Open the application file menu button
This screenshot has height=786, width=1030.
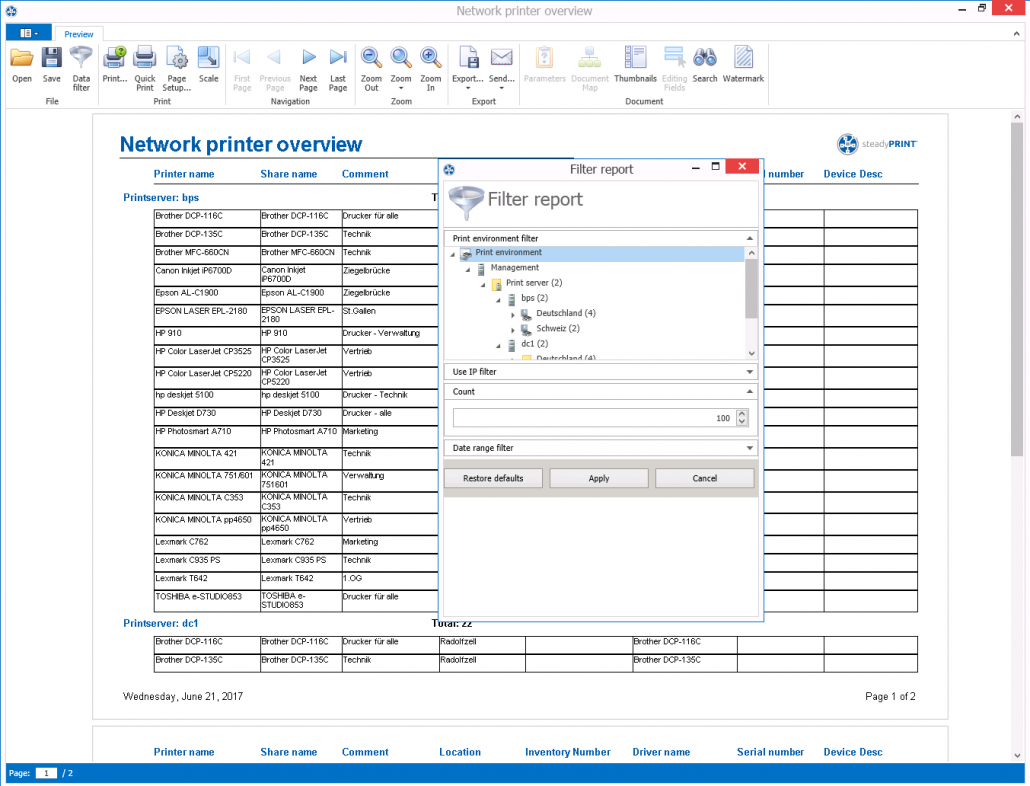point(28,33)
